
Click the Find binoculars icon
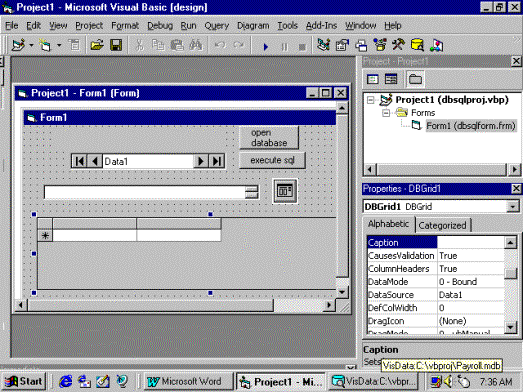click(196, 45)
